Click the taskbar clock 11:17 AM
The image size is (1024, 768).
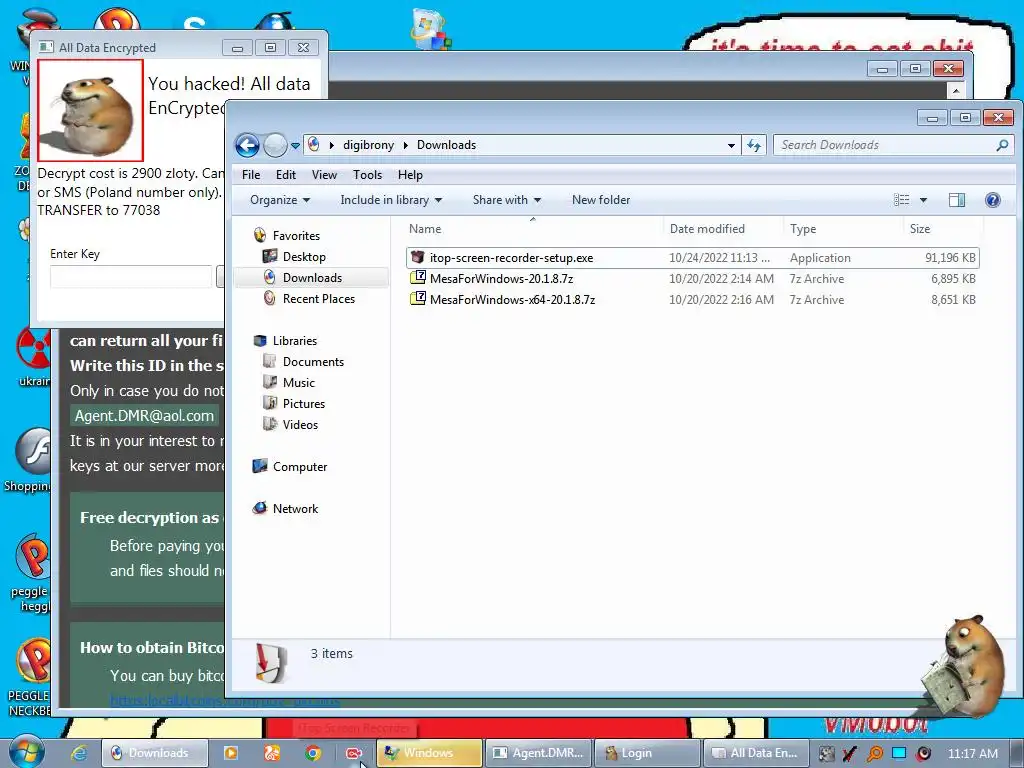[x=972, y=753]
